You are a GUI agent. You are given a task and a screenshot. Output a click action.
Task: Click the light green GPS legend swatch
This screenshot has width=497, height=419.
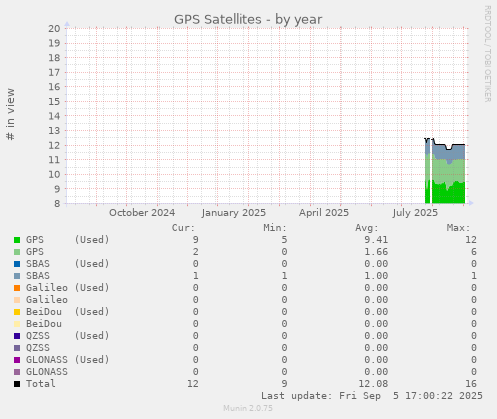tap(17, 252)
